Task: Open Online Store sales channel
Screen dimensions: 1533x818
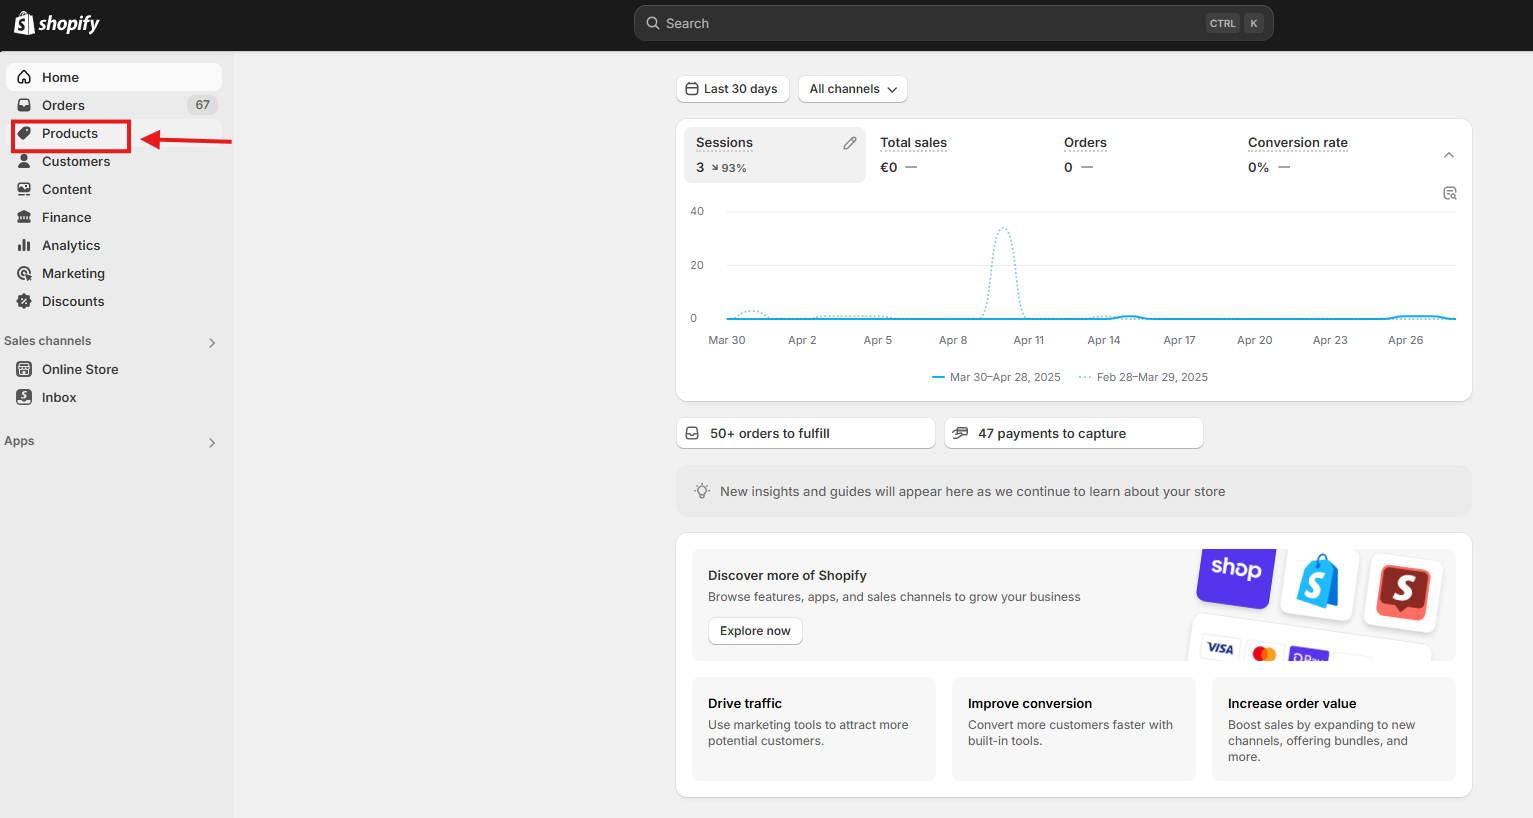Action: pos(114,369)
